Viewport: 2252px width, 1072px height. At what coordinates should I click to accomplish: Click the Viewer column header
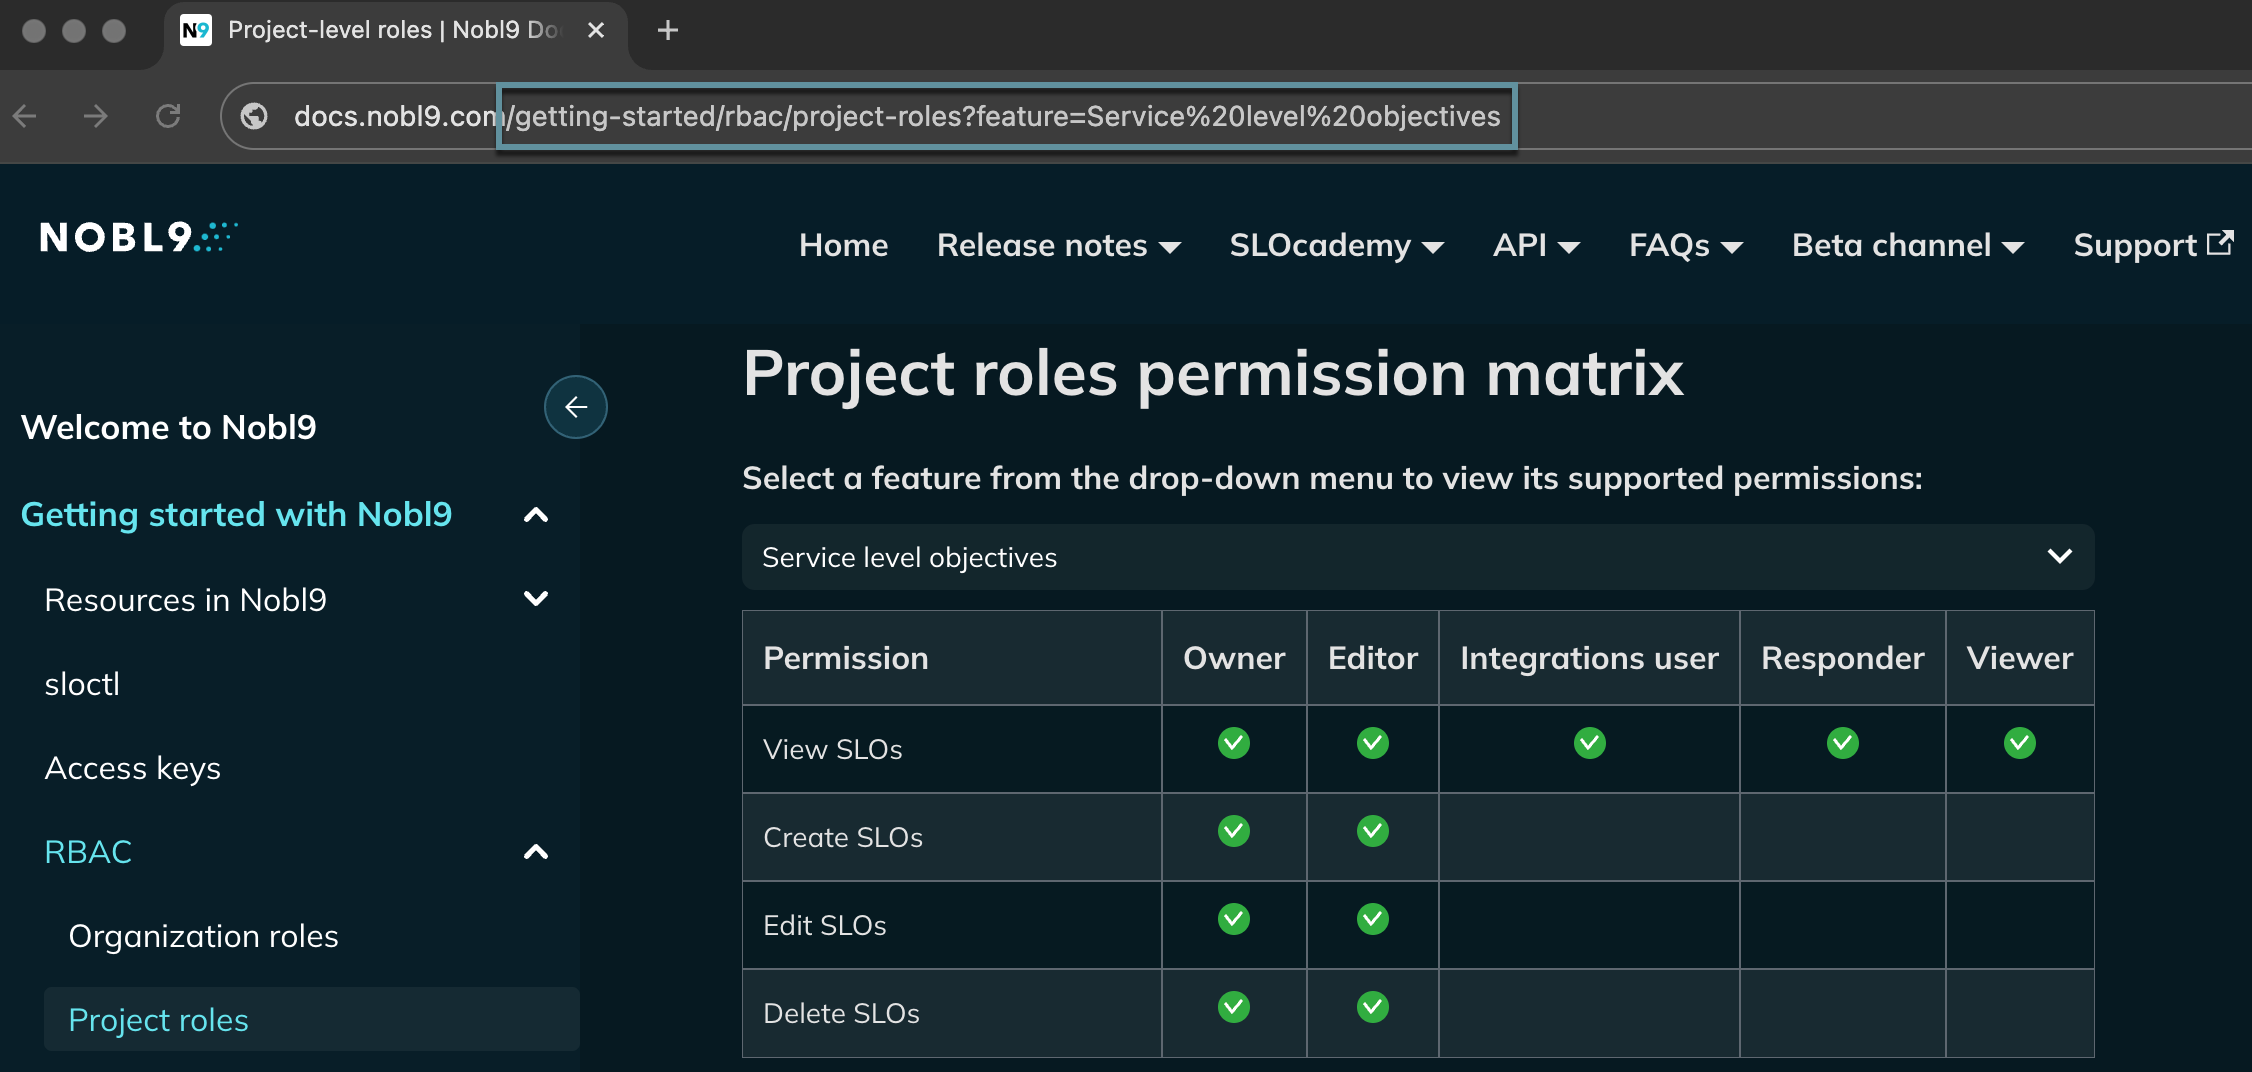2020,658
